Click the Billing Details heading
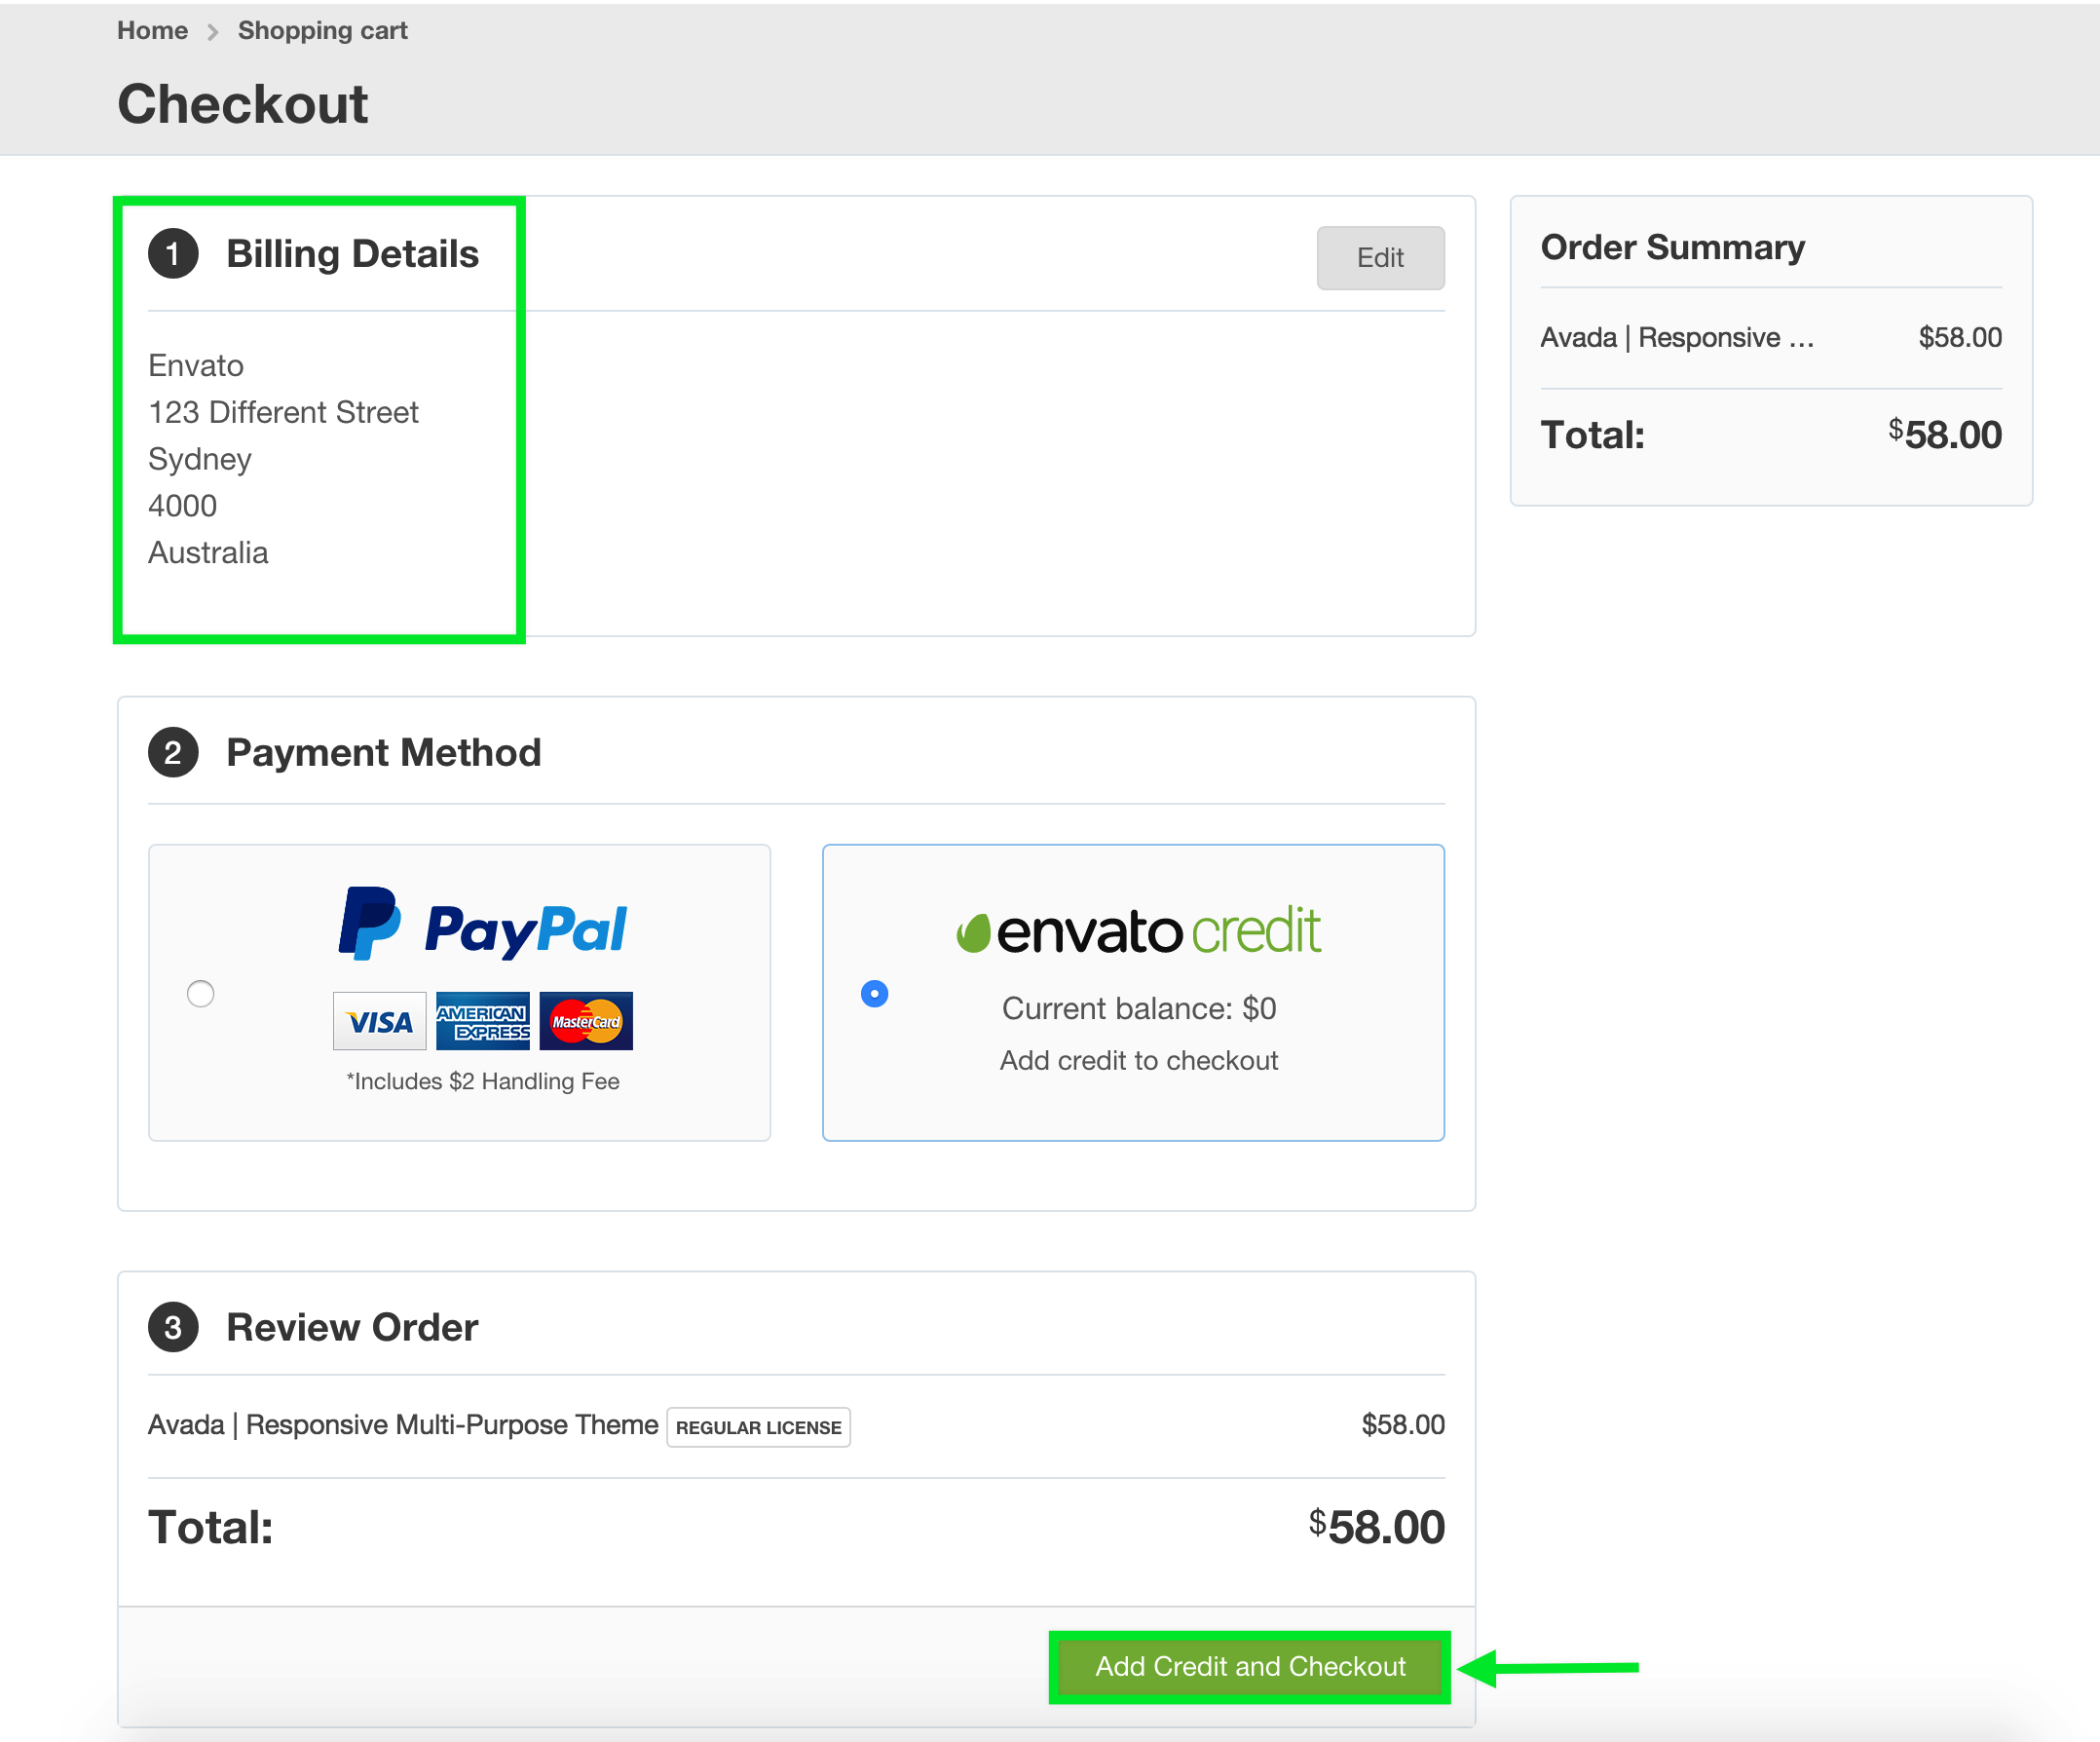This screenshot has width=2100, height=1742. pos(352,254)
